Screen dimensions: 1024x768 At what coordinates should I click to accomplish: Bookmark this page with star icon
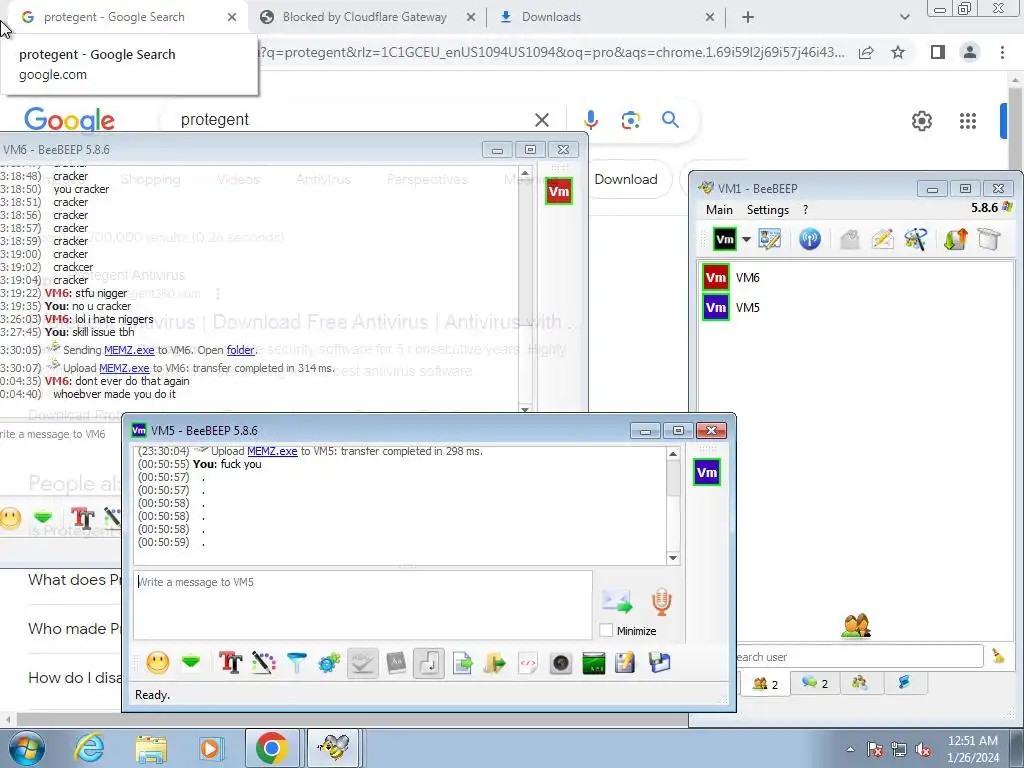[898, 52]
